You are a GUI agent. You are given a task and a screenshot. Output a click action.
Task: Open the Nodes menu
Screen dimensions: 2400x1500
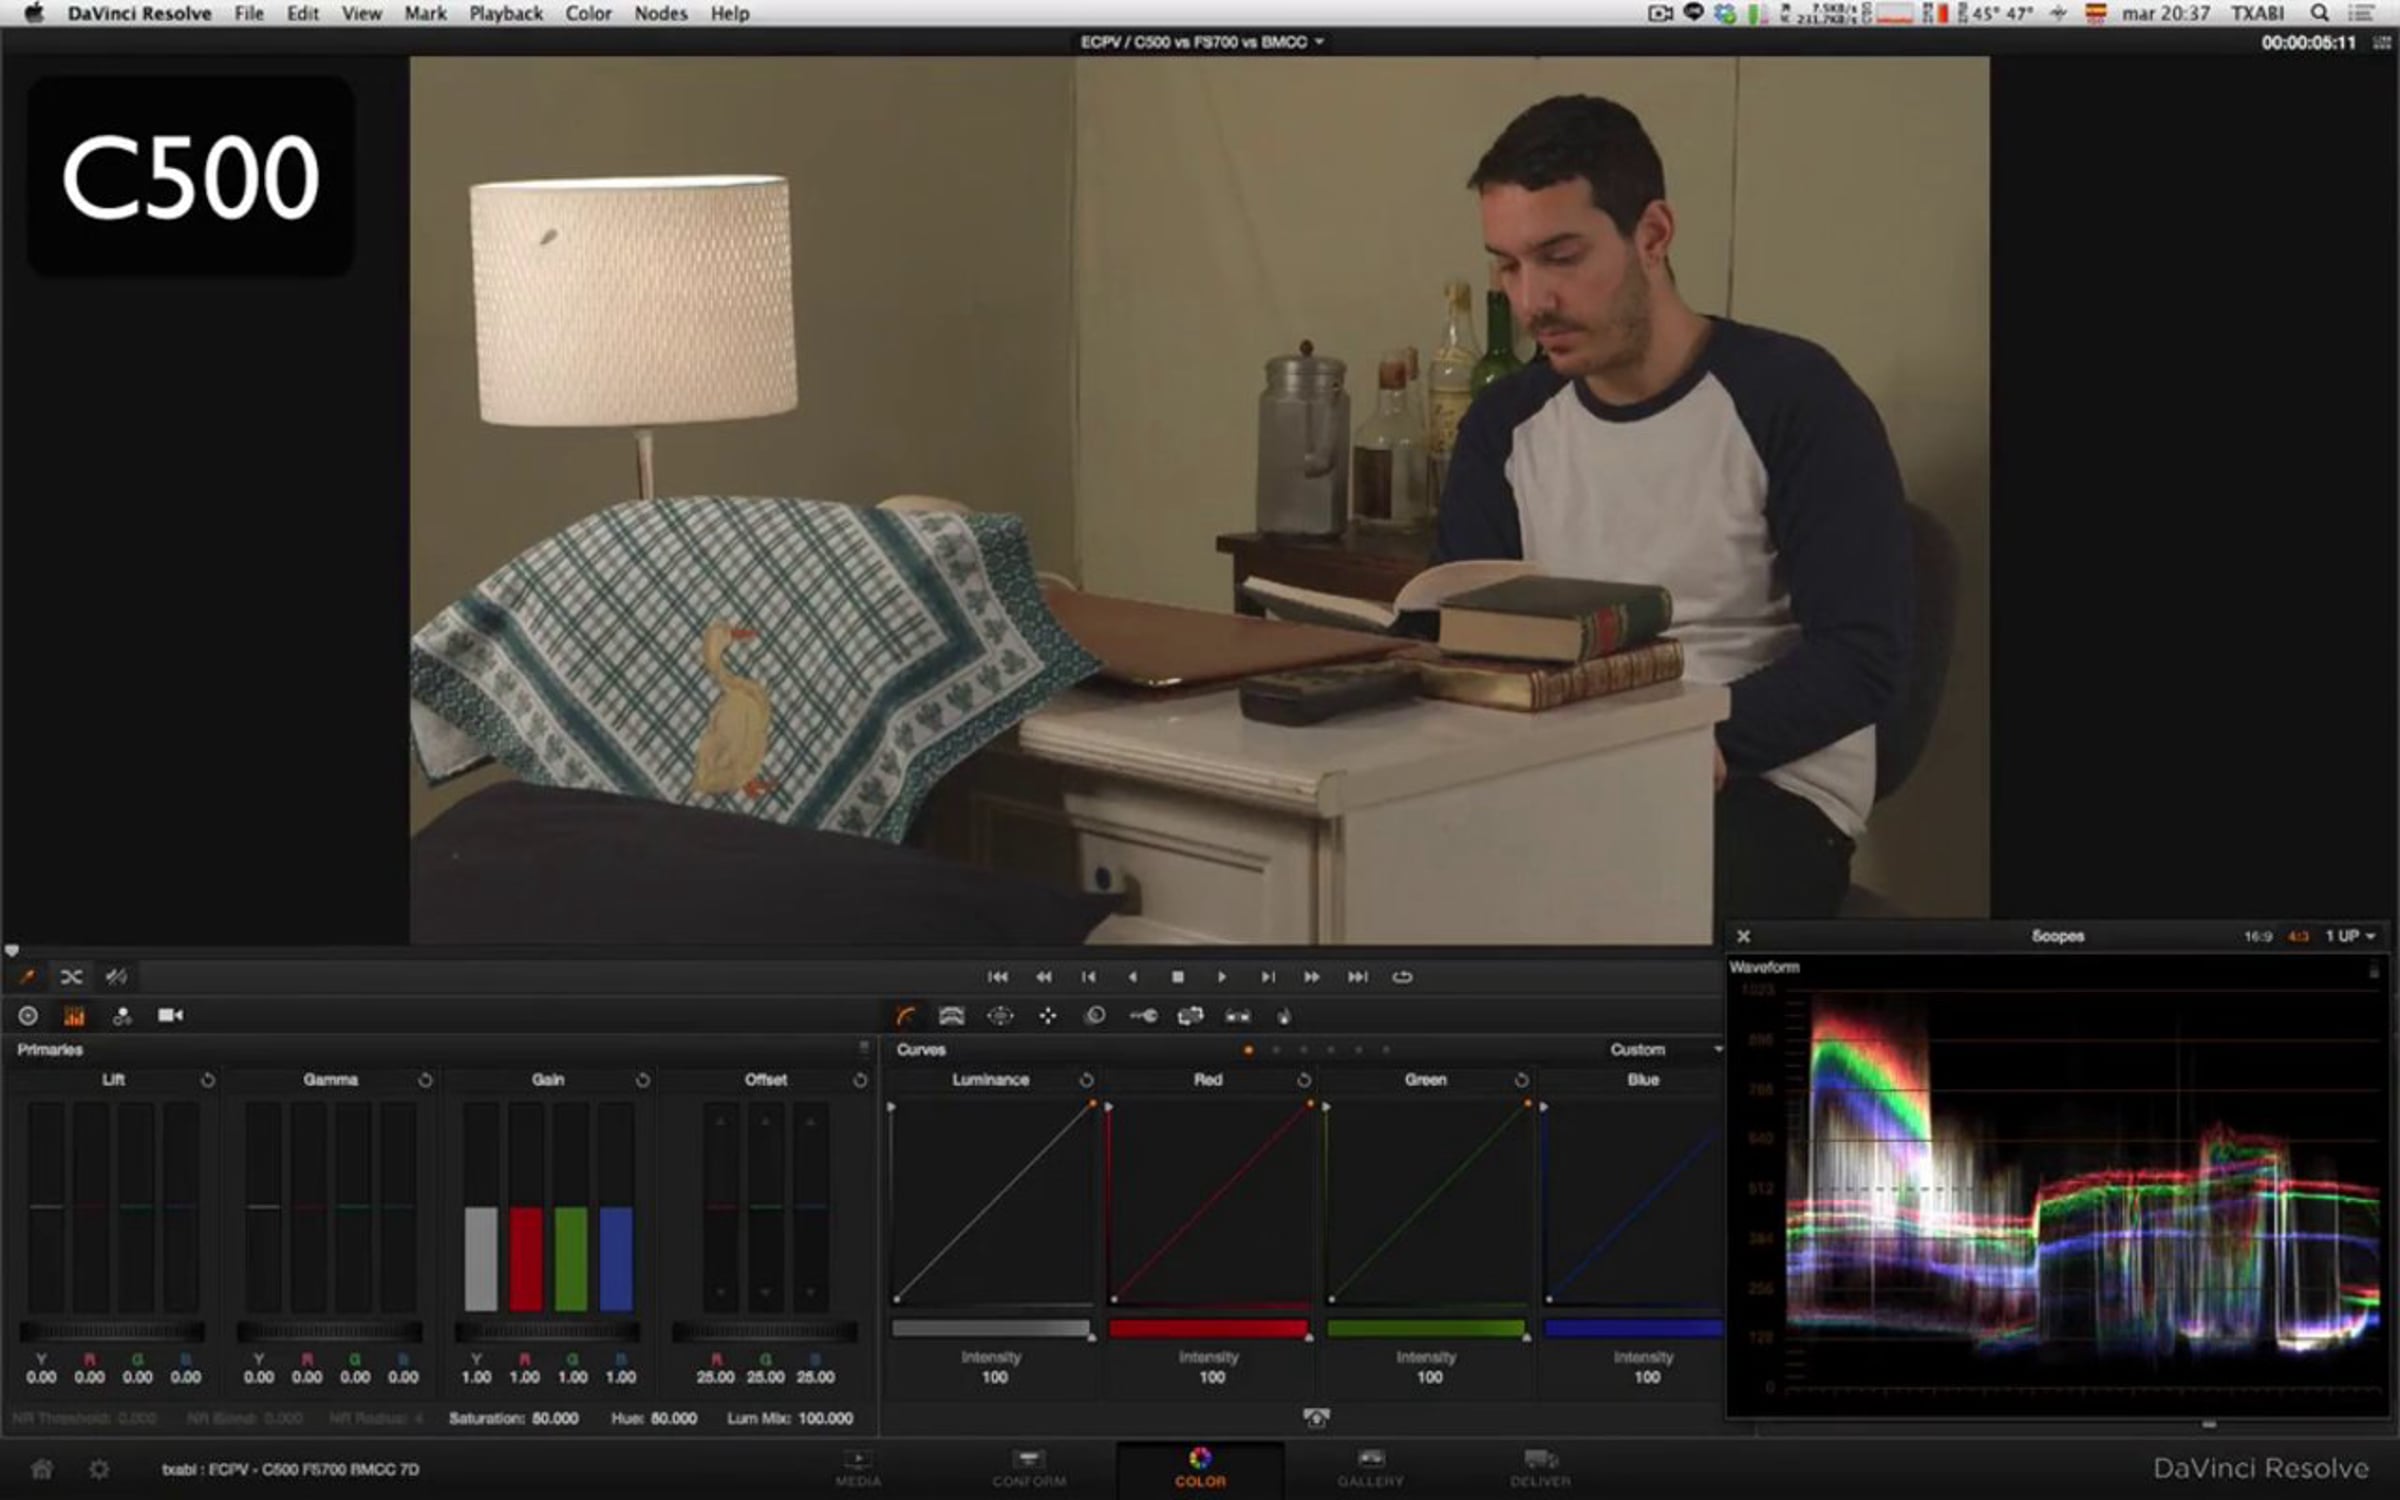[x=661, y=13]
